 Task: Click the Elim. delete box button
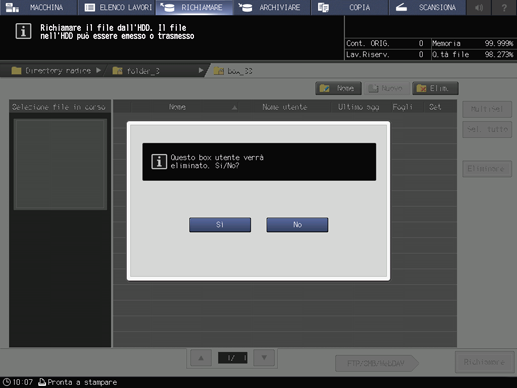pyautogui.click(x=435, y=88)
